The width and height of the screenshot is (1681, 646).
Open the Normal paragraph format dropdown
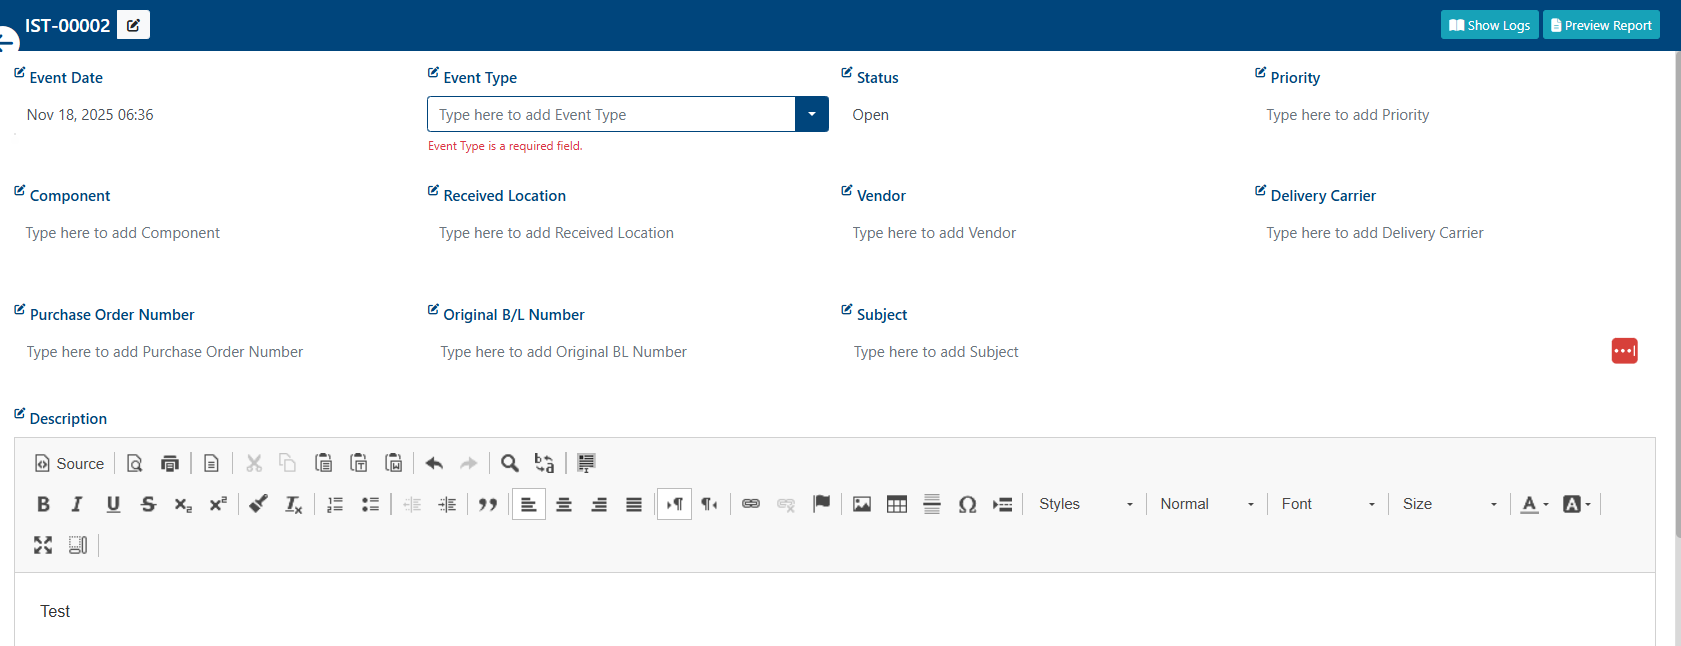(x=1207, y=504)
